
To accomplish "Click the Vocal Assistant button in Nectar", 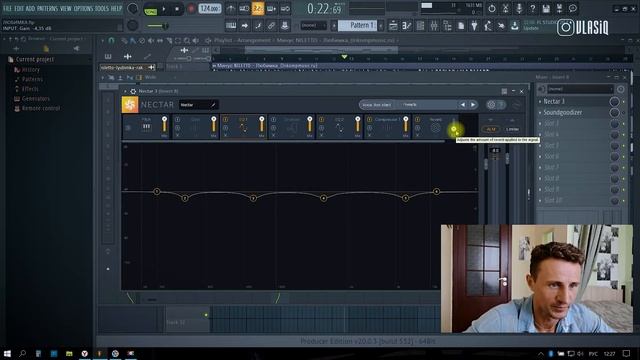I will (x=377, y=105).
